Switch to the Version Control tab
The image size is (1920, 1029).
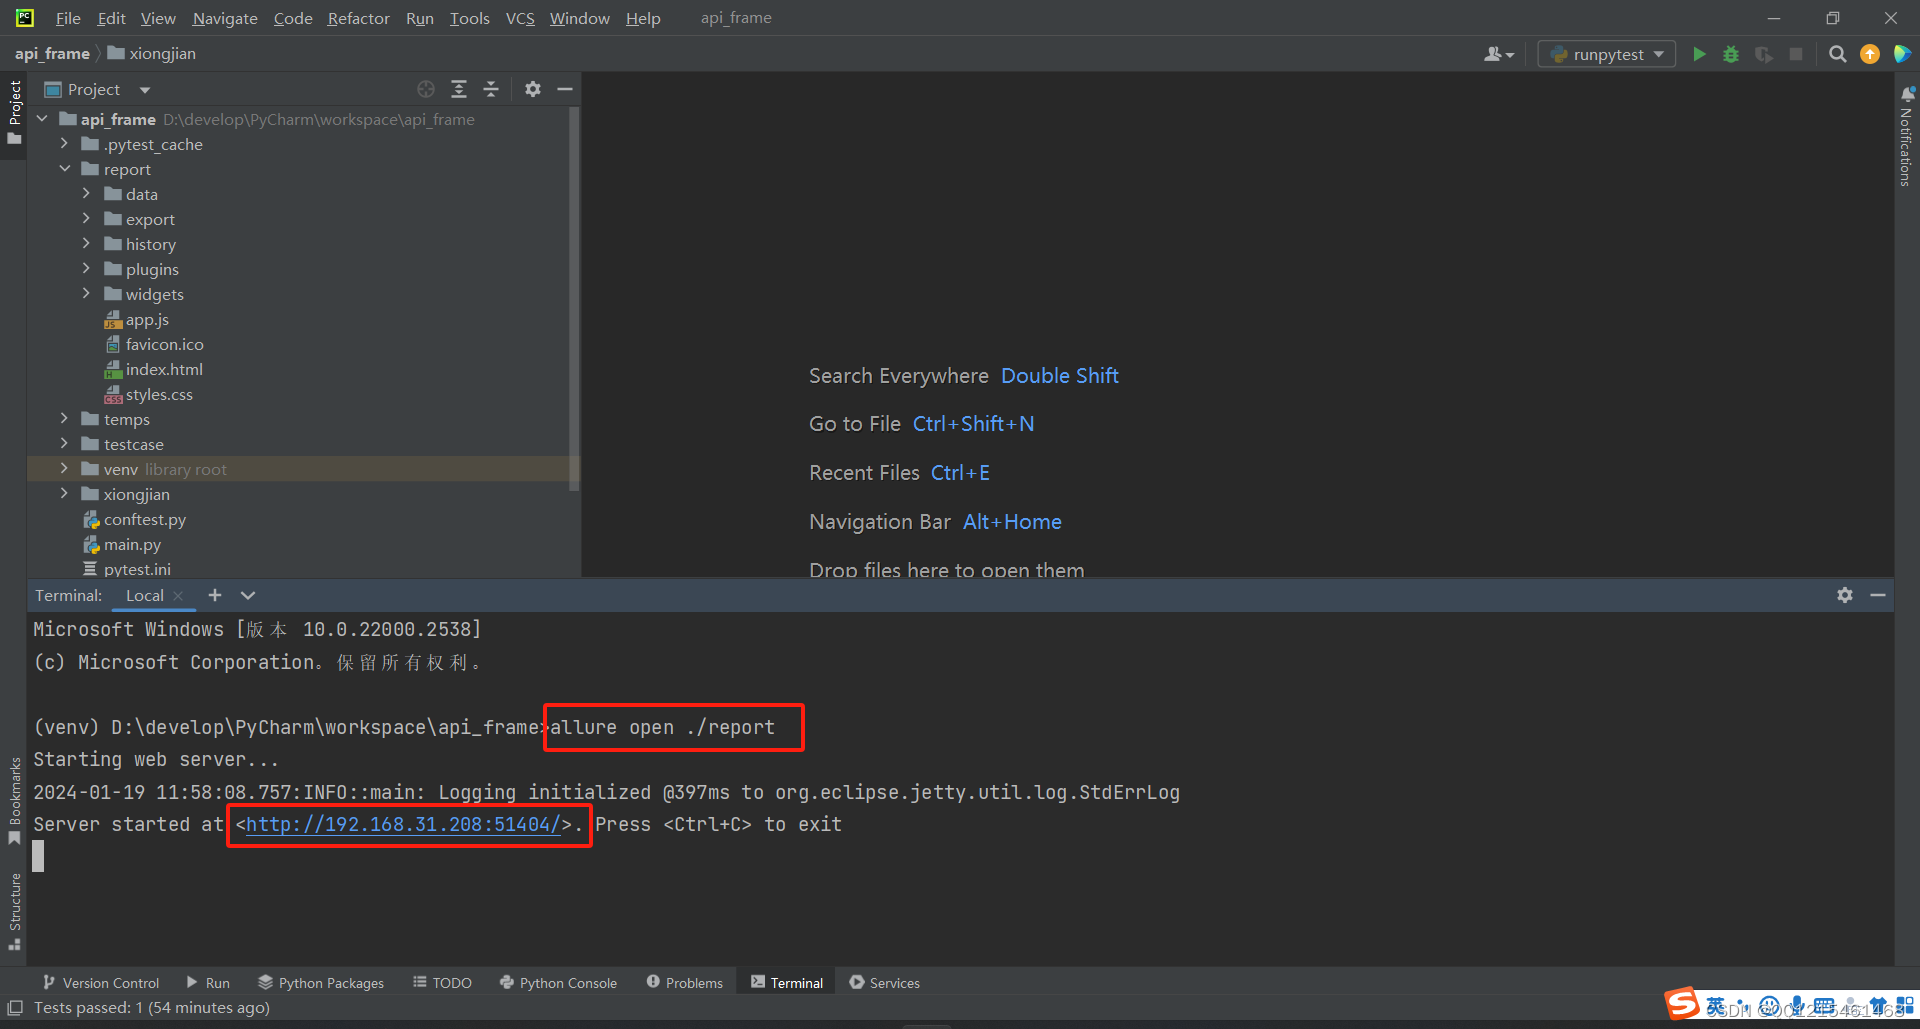tap(101, 983)
